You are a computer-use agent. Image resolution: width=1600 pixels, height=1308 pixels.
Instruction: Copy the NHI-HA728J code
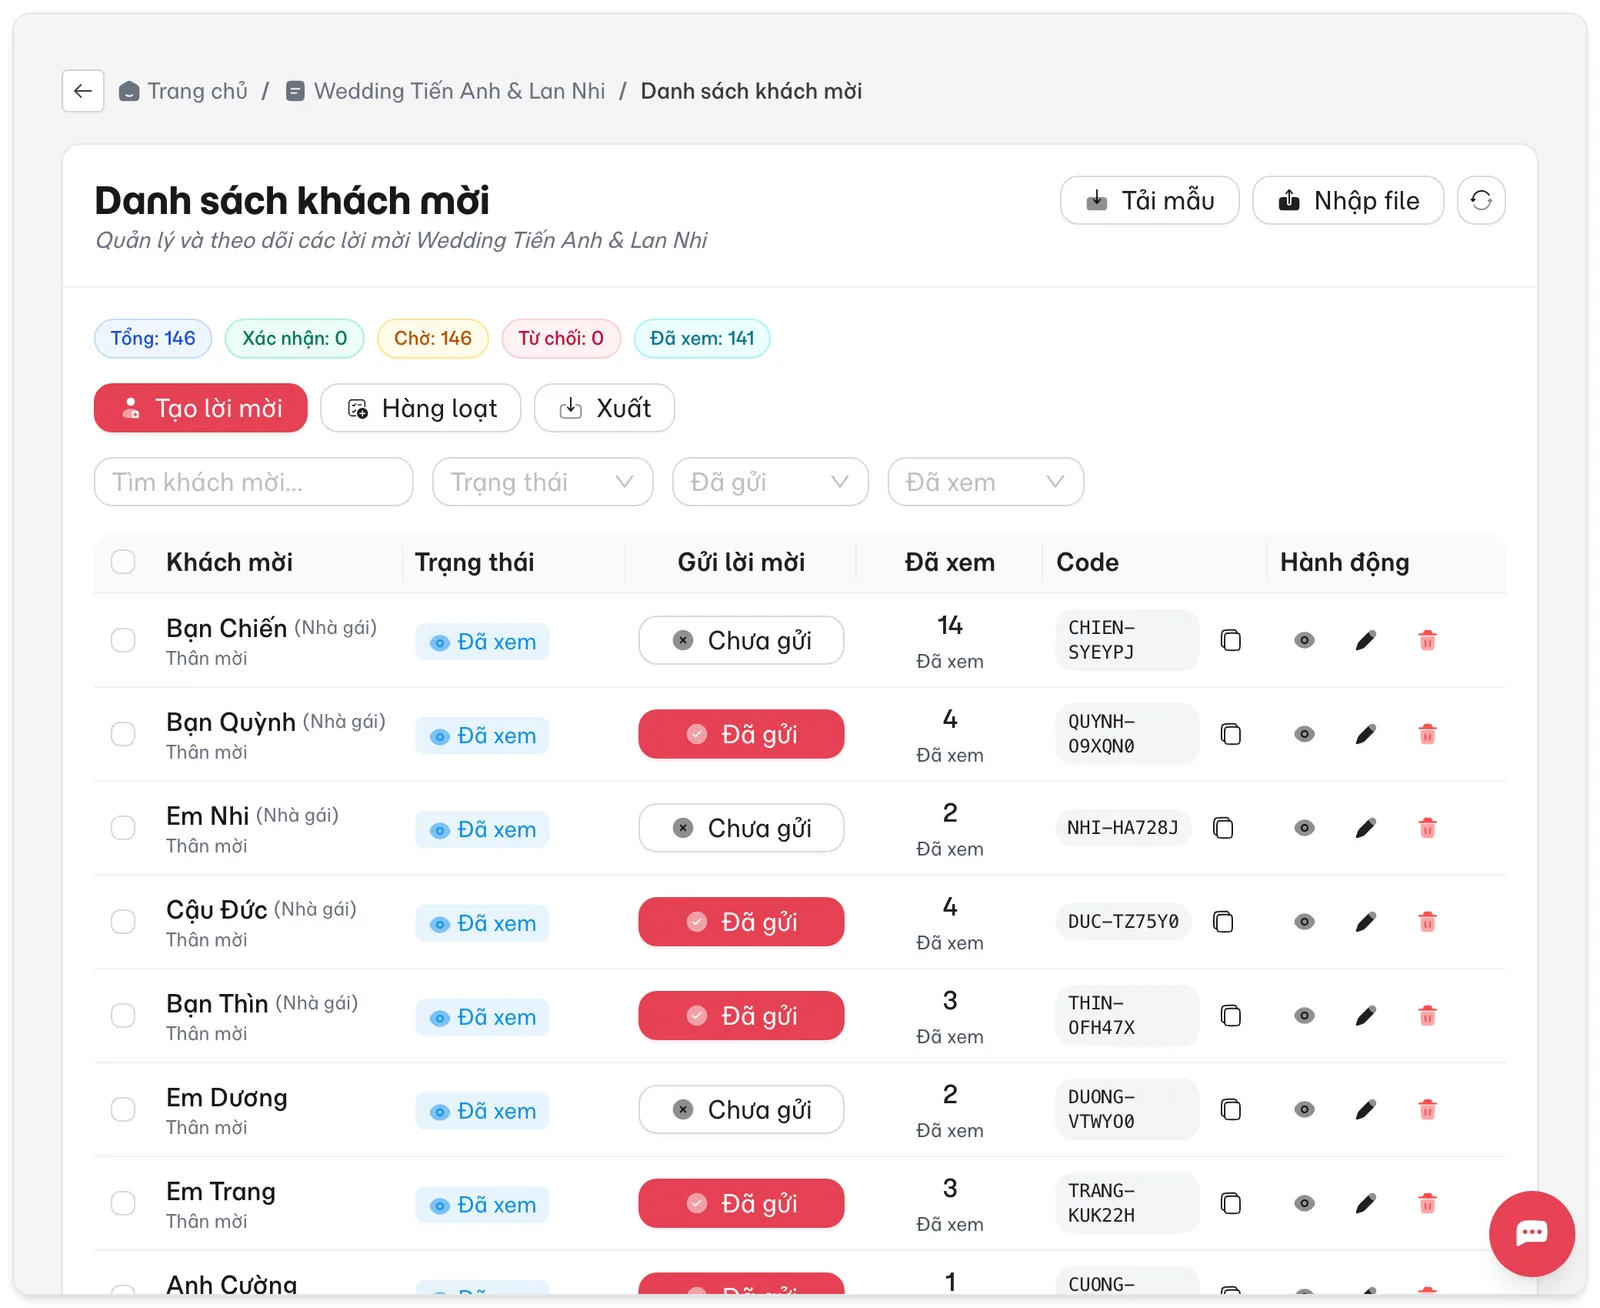pyautogui.click(x=1223, y=828)
